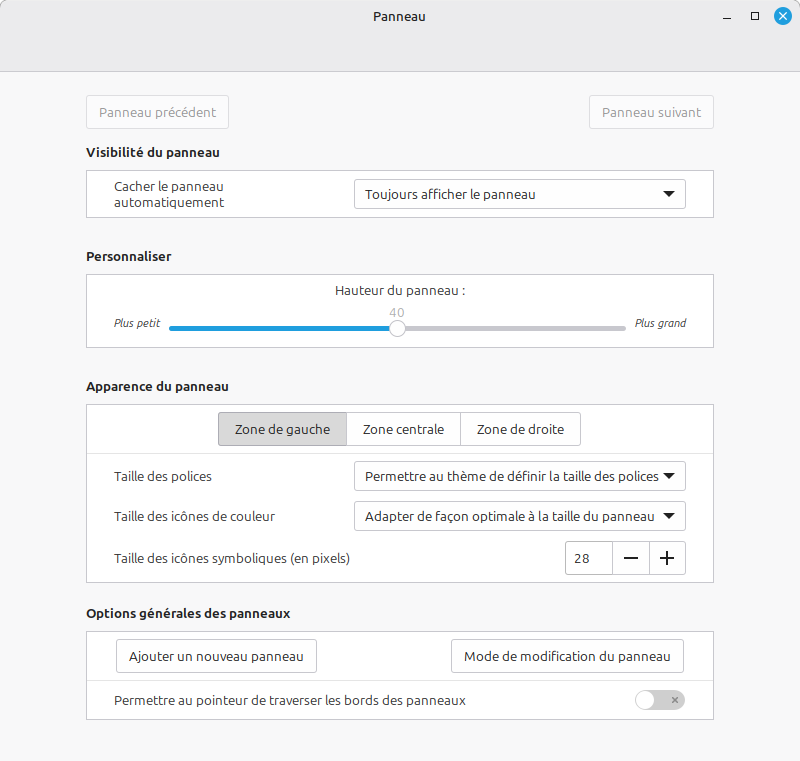Open 'Taille des icônes de couleur' dropdown
Viewport: 800px width, 761px height.
[520, 516]
